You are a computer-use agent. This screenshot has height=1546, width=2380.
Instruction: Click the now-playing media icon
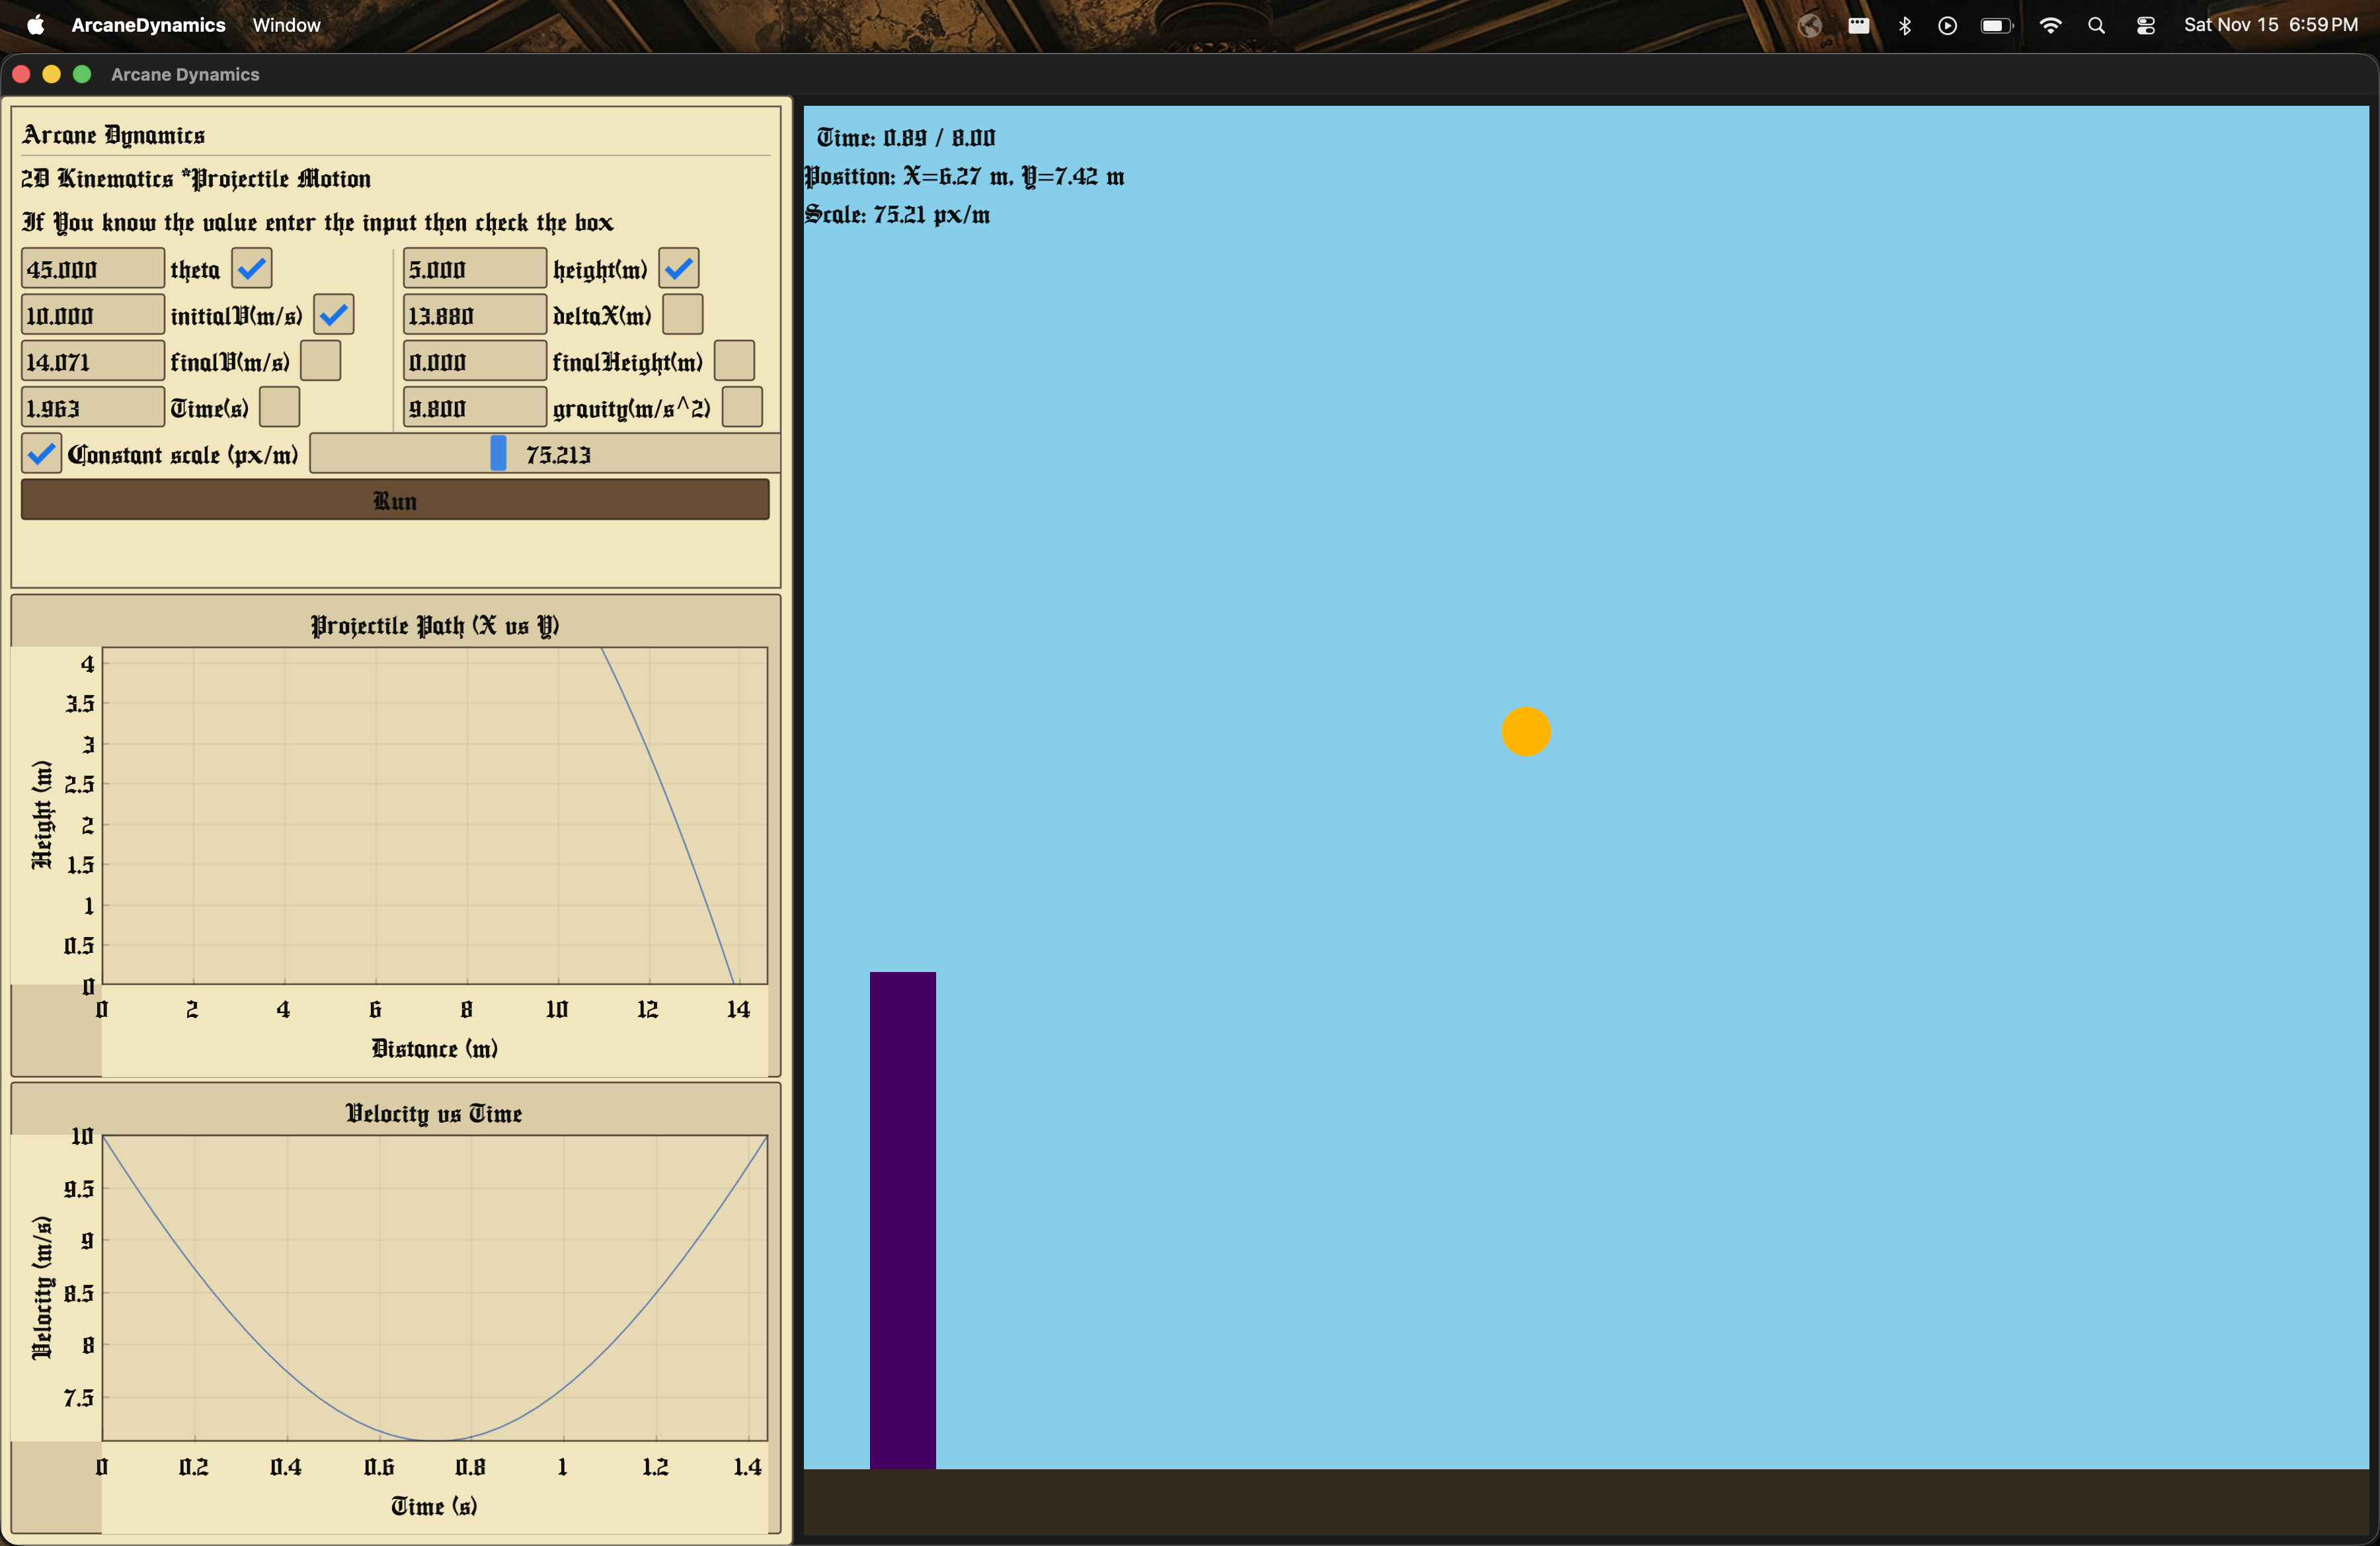point(1946,26)
